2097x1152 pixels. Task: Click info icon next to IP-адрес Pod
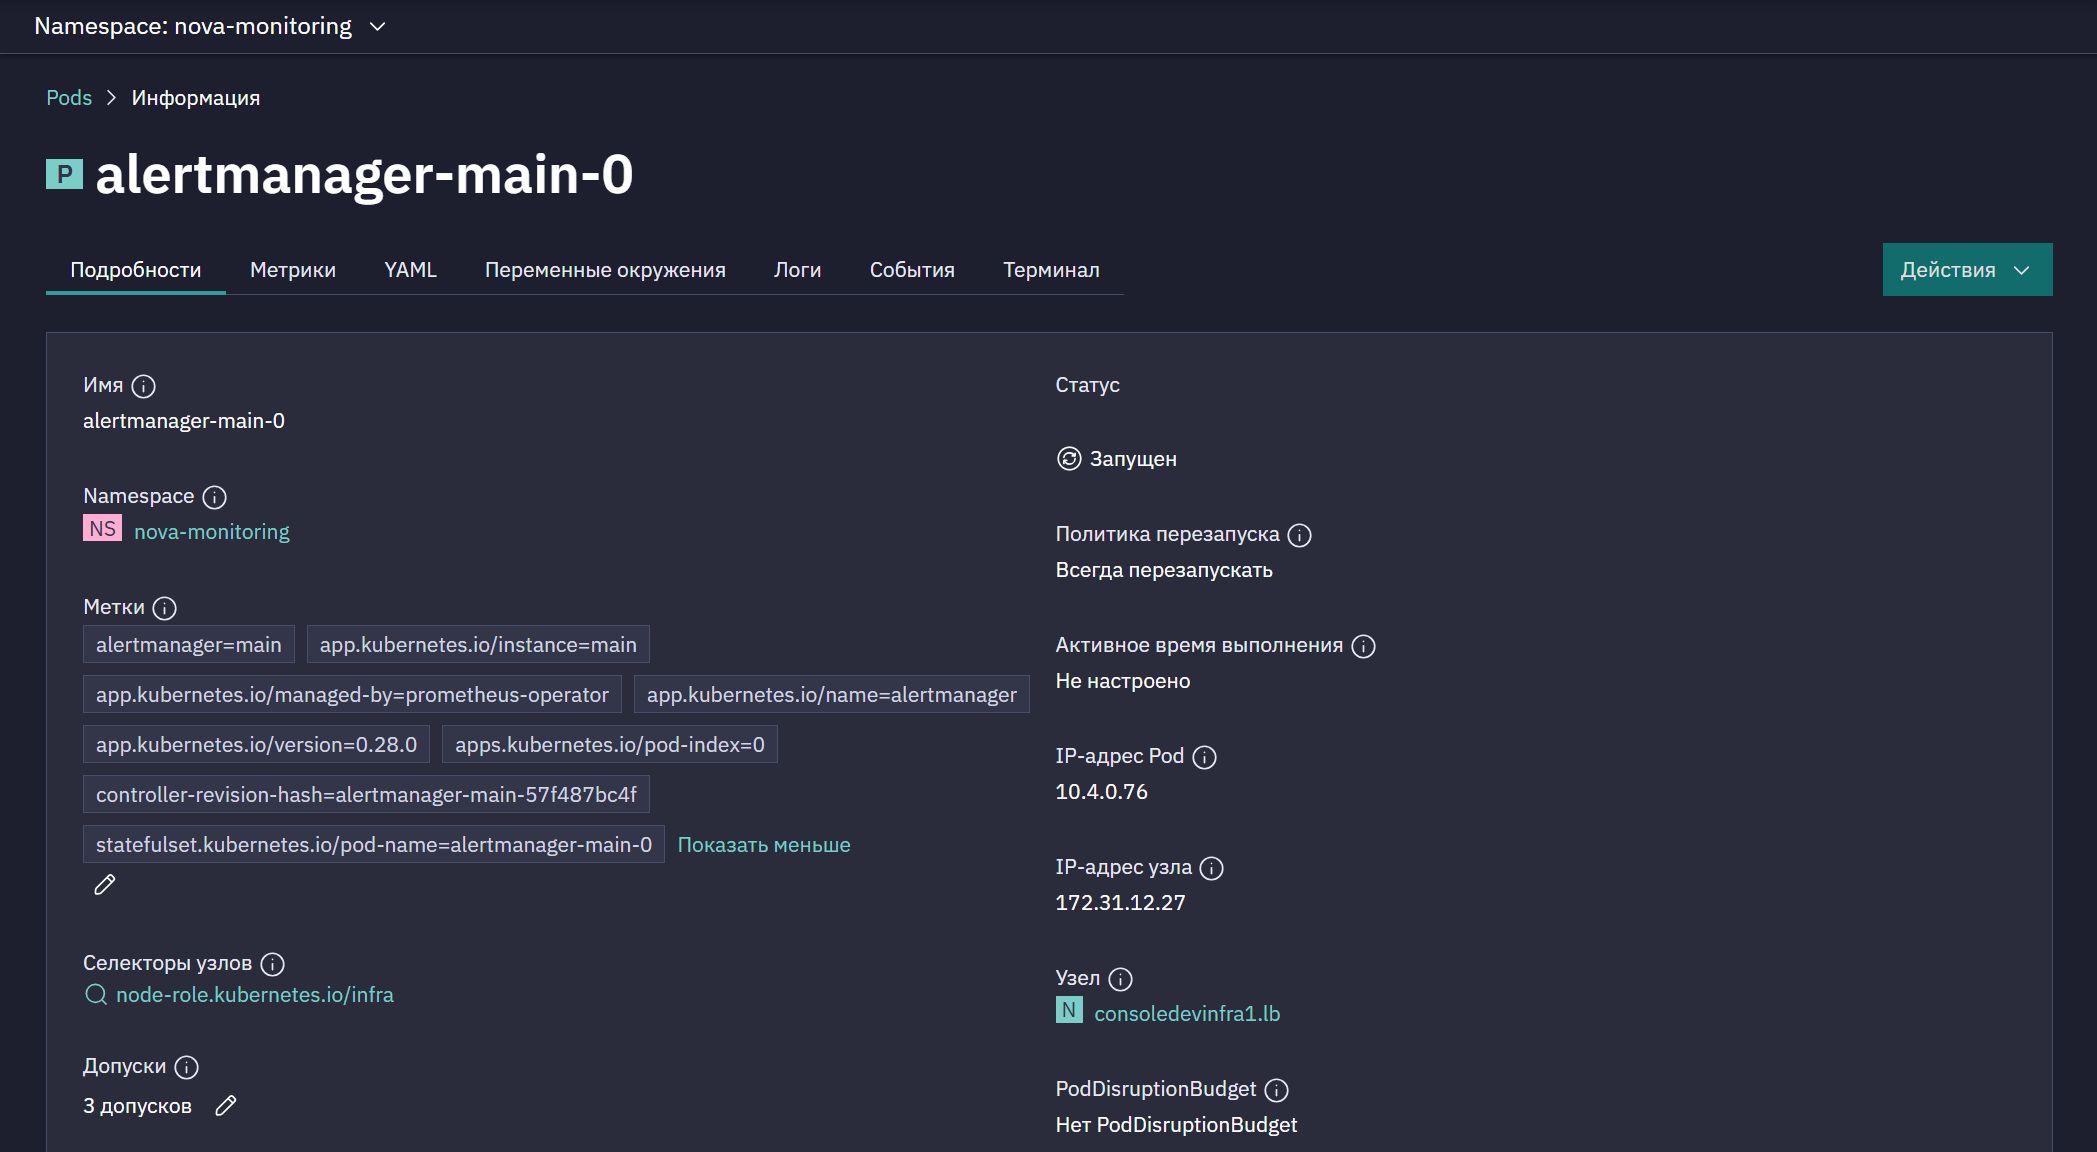click(1205, 757)
